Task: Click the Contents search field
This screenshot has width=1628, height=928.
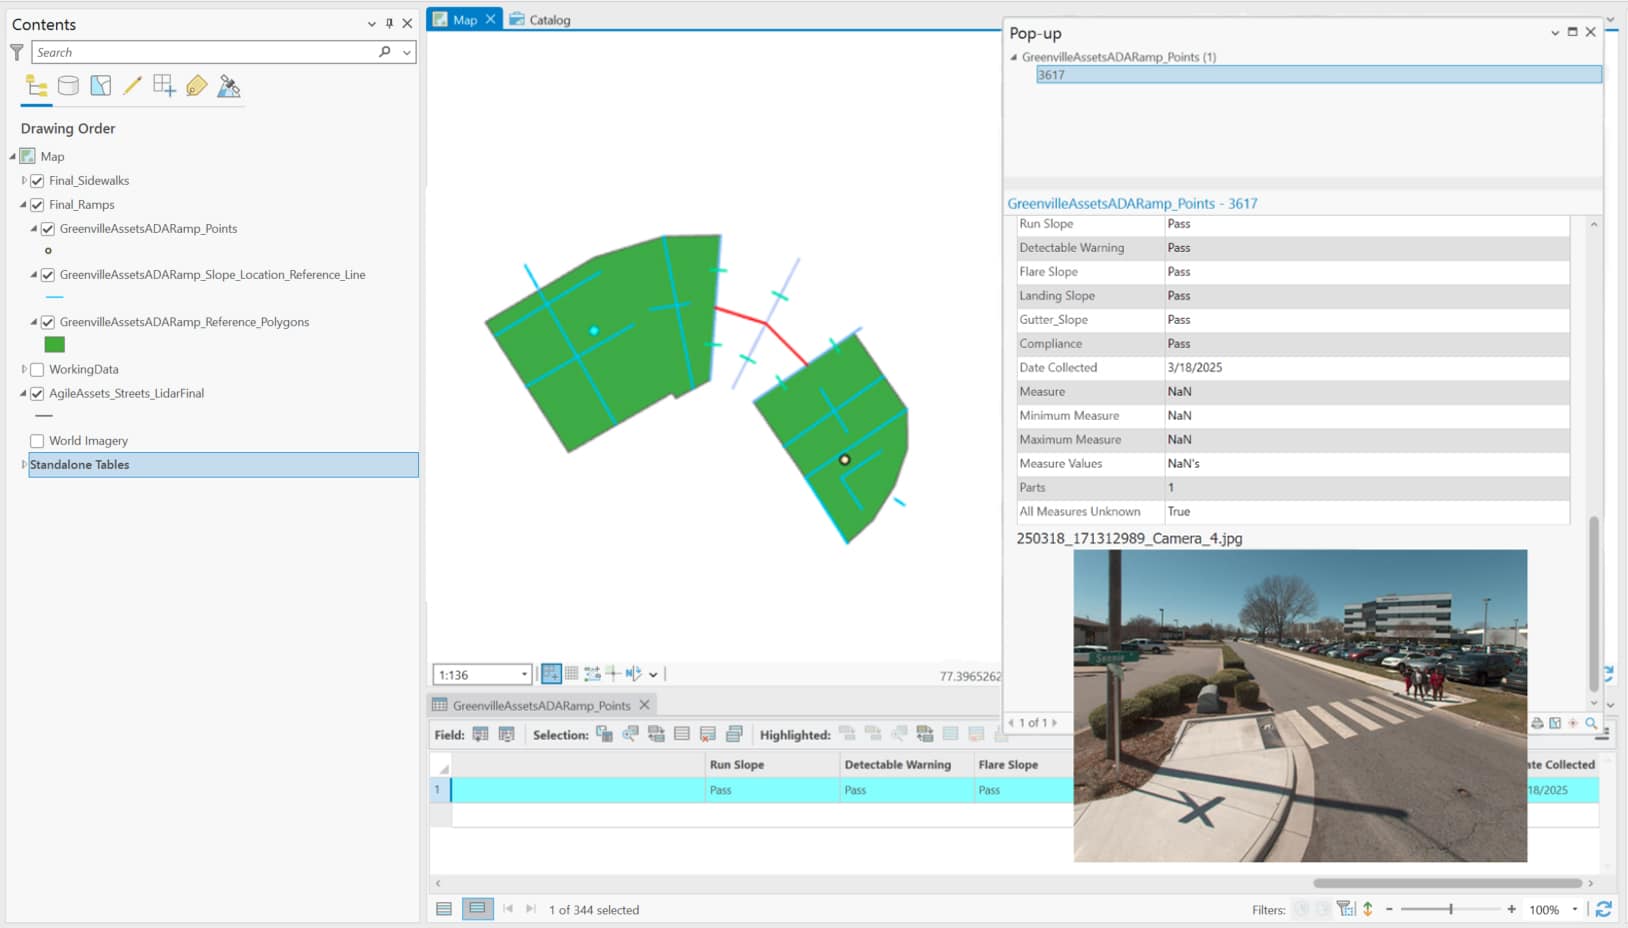Action: pos(205,53)
